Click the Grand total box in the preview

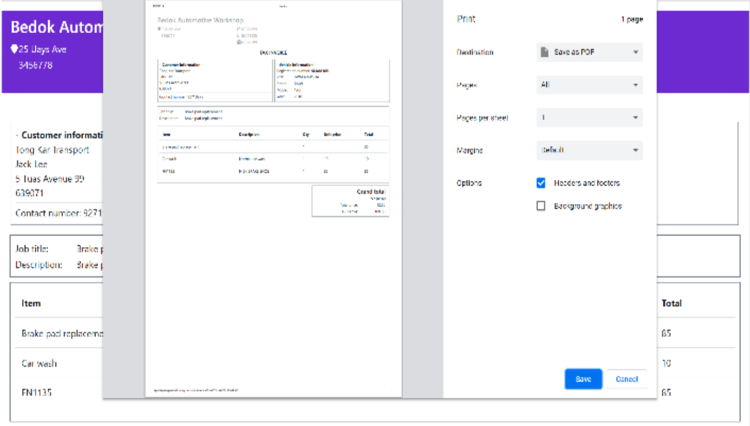(x=350, y=200)
